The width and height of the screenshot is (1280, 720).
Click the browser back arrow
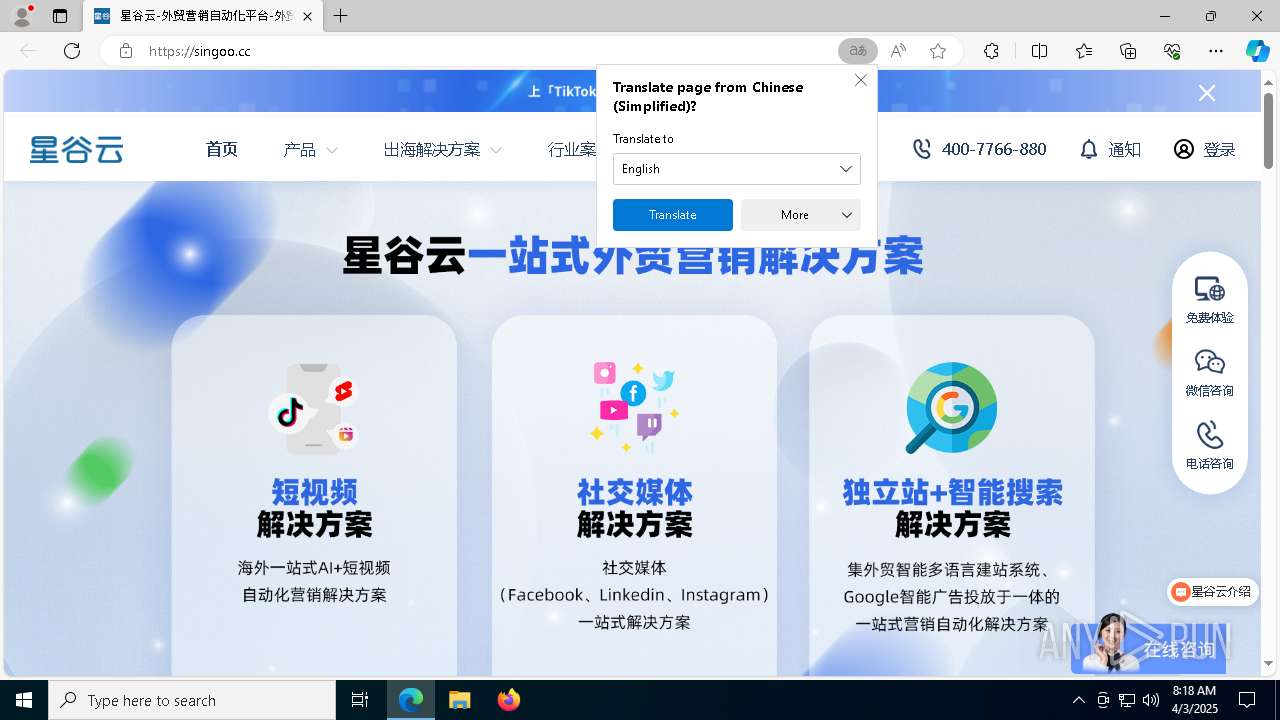[x=28, y=51]
